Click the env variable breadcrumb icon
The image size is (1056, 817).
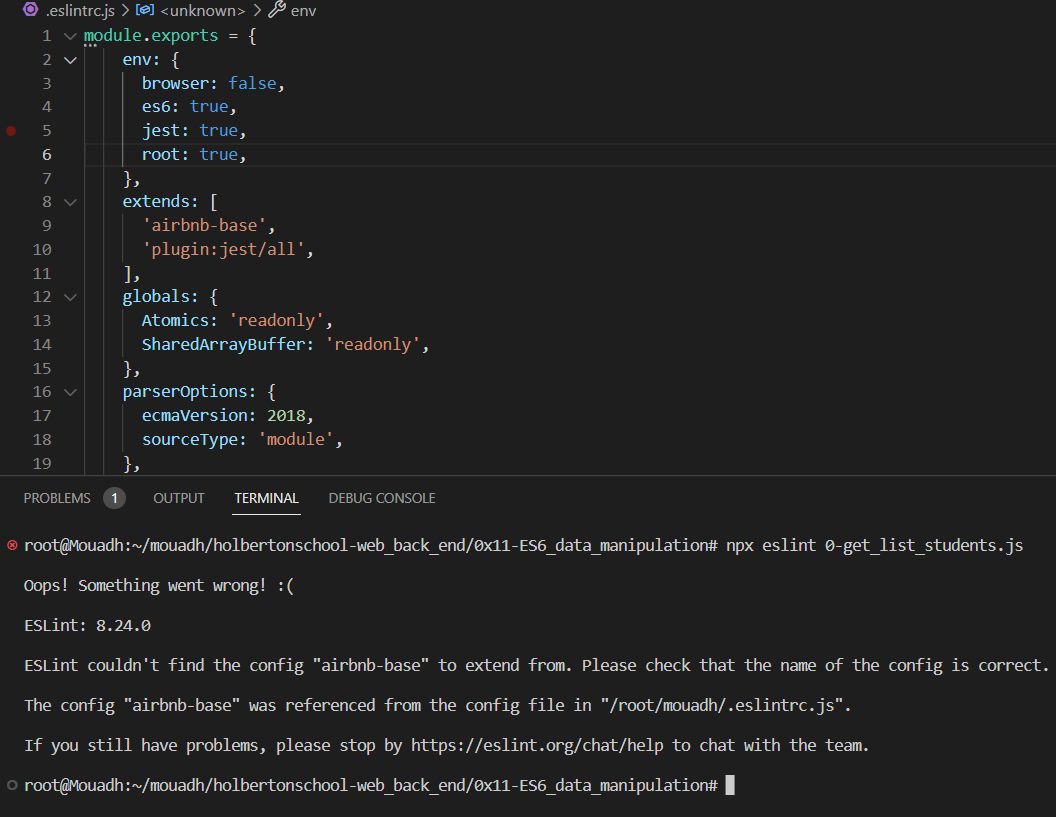[278, 11]
